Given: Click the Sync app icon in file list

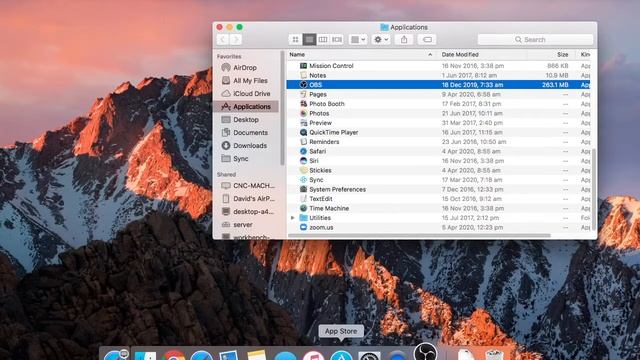Looking at the screenshot, I should pos(303,180).
